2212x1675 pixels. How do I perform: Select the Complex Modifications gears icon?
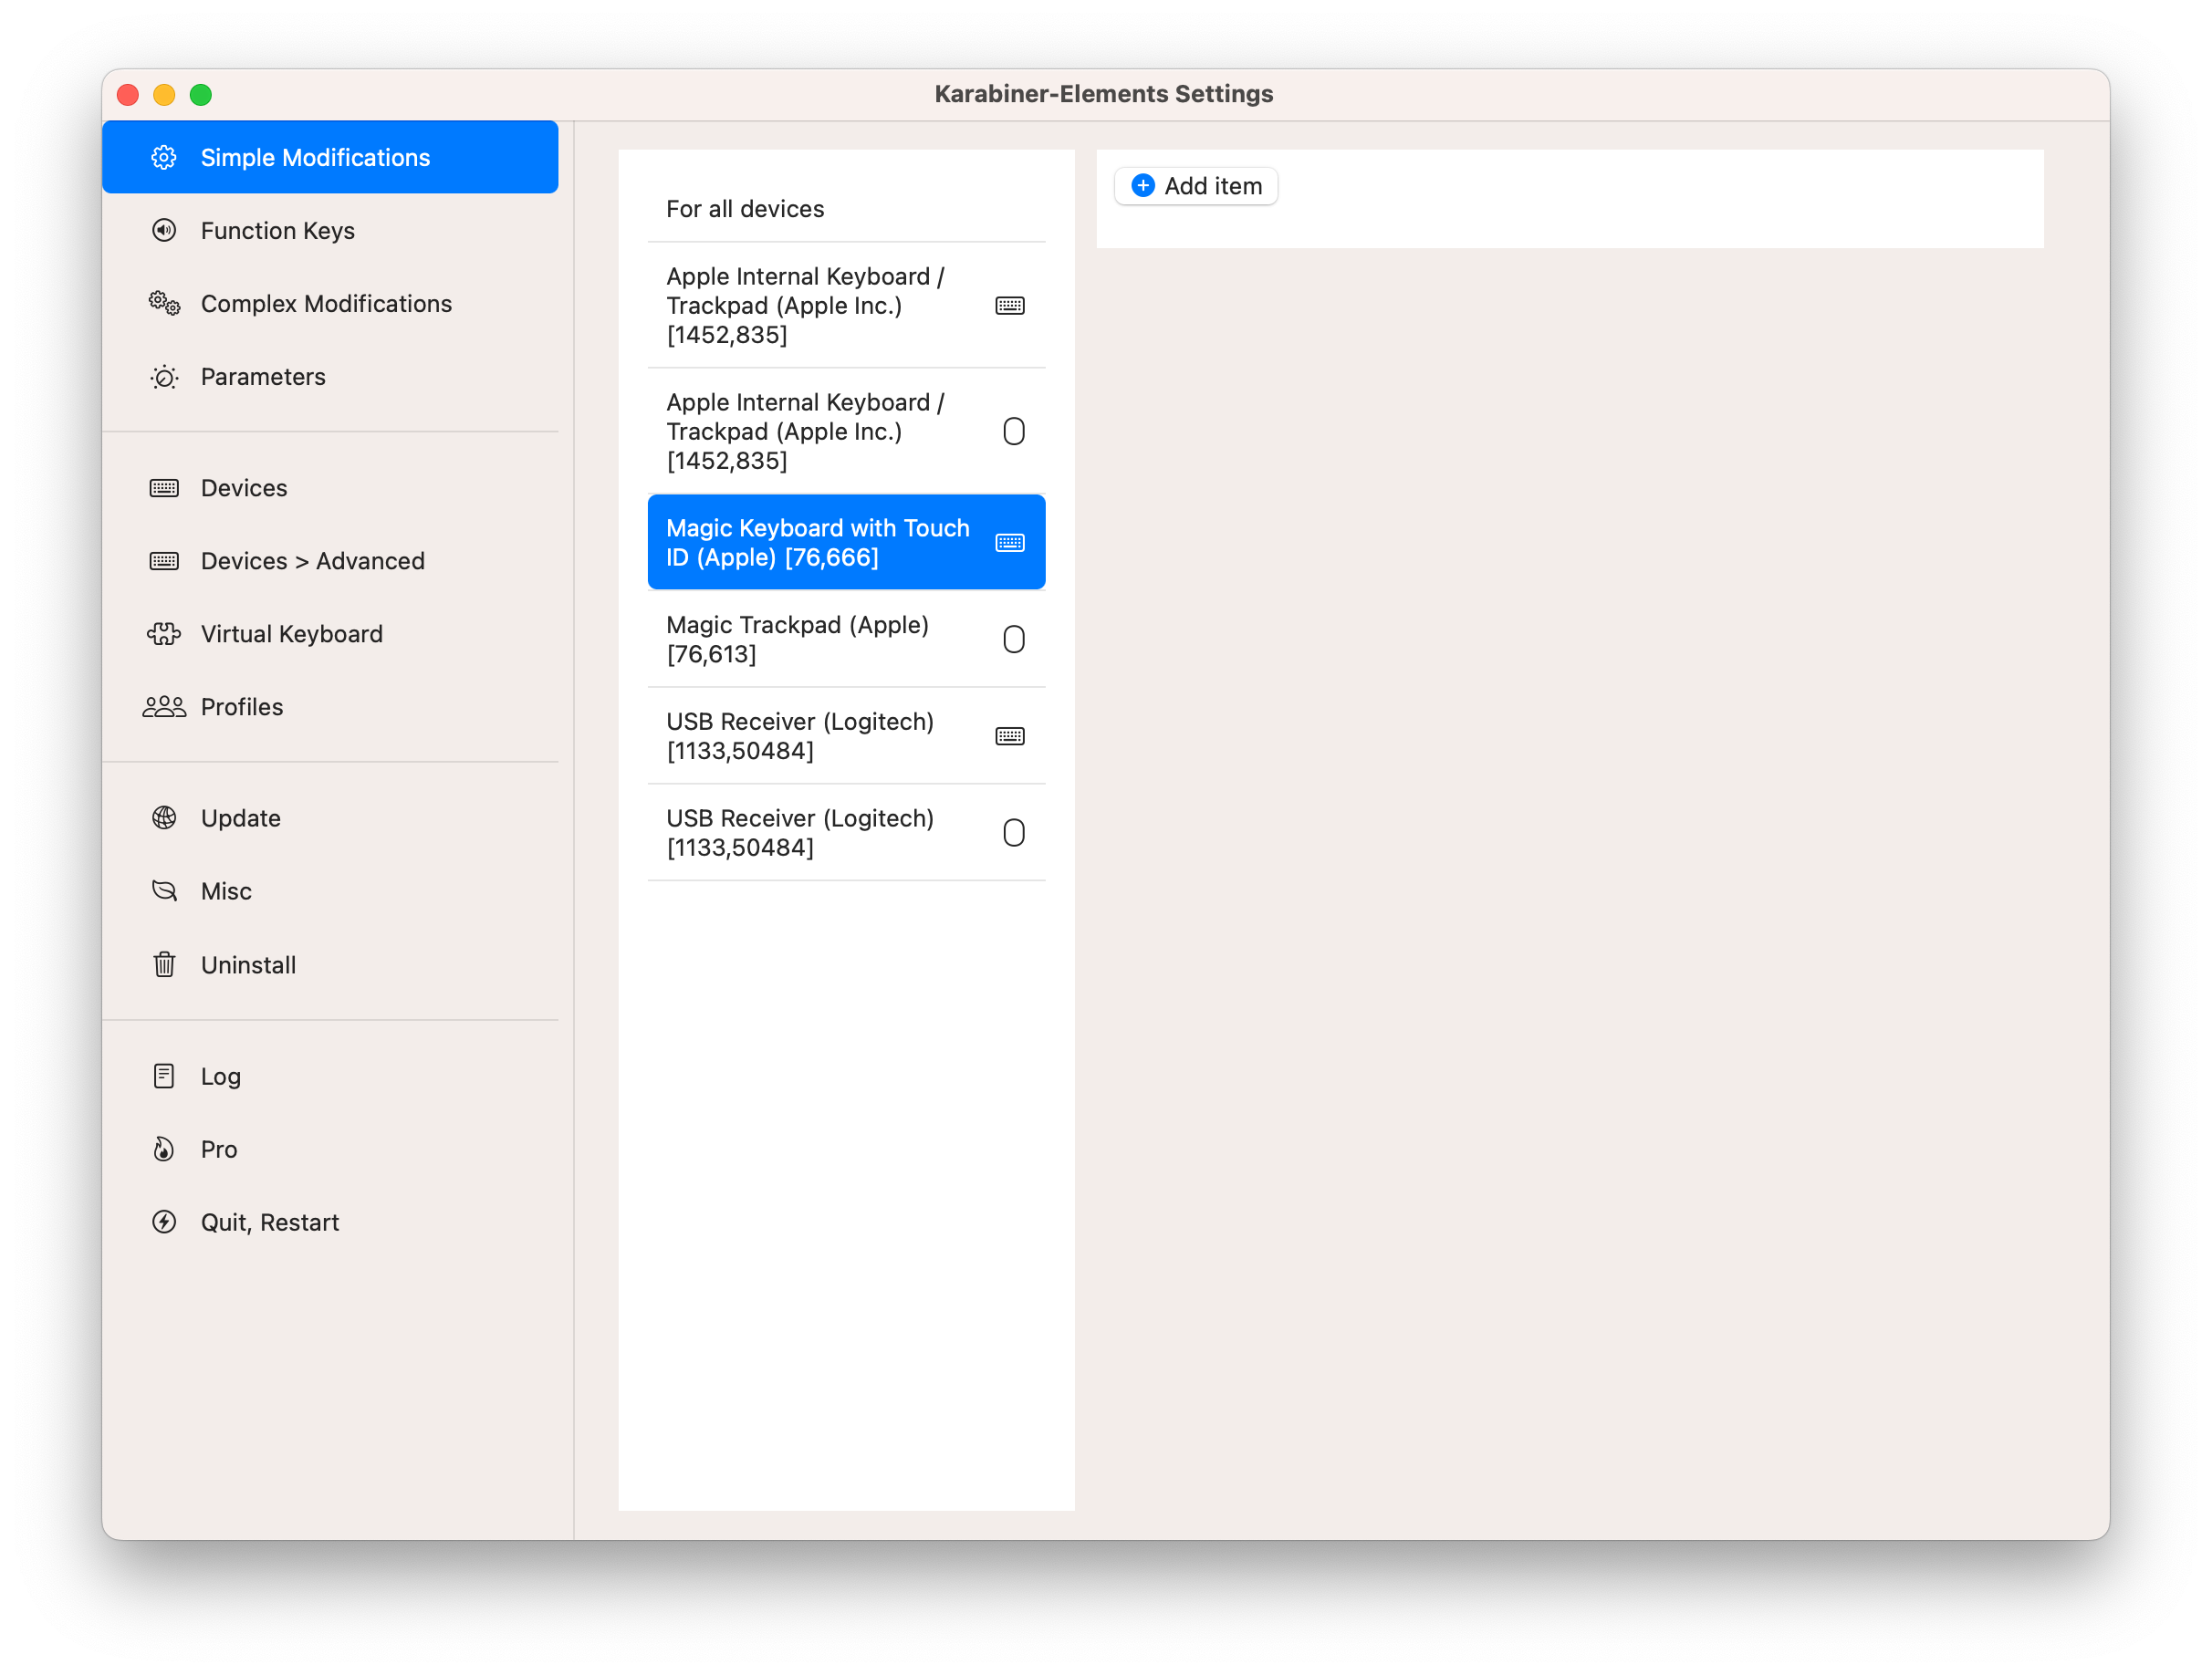pyautogui.click(x=164, y=303)
